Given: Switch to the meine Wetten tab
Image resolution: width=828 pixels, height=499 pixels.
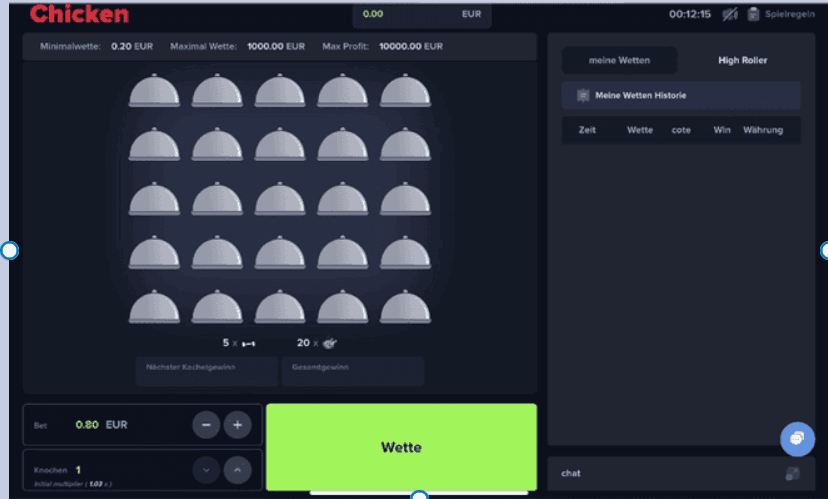Looking at the screenshot, I should (x=619, y=60).
